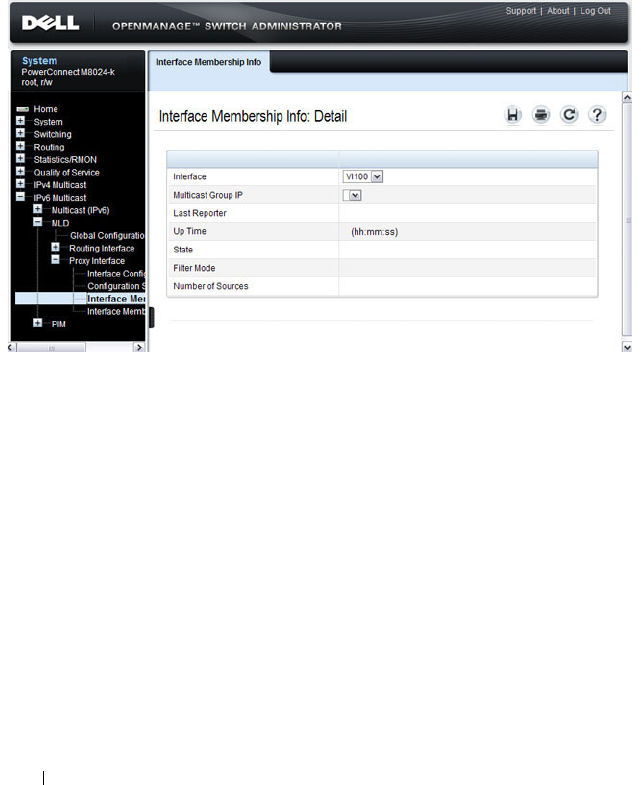Viewport: 641px width, 785px height.
Task: Open MLD Global Configuration tree item
Action: [107, 236]
